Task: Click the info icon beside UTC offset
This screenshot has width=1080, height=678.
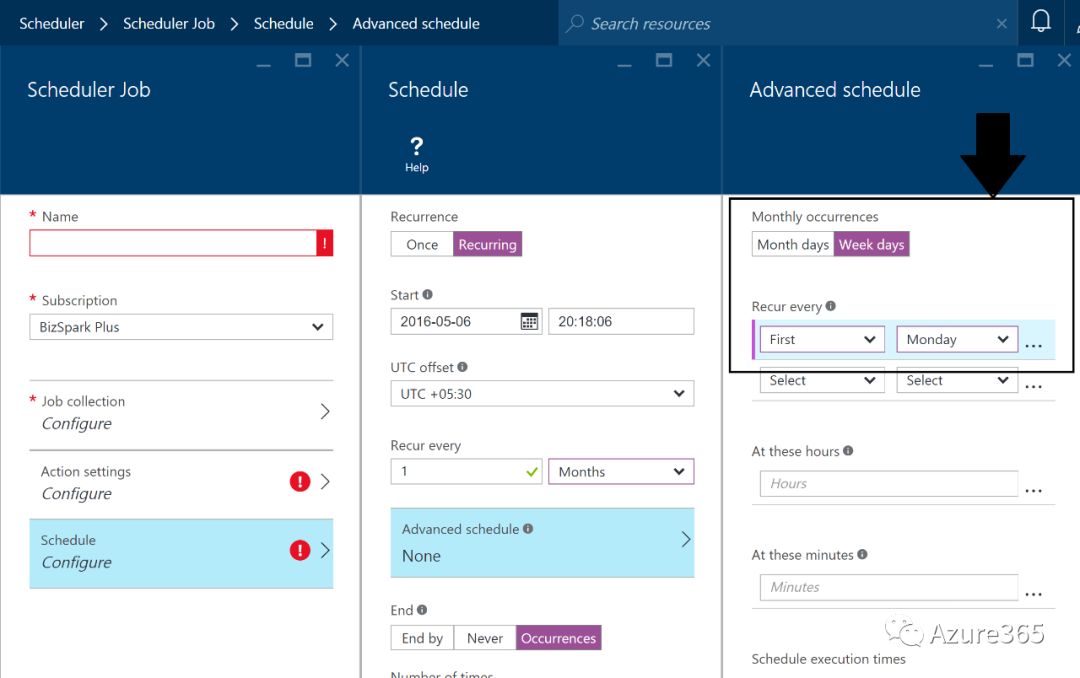Action: coord(462,367)
